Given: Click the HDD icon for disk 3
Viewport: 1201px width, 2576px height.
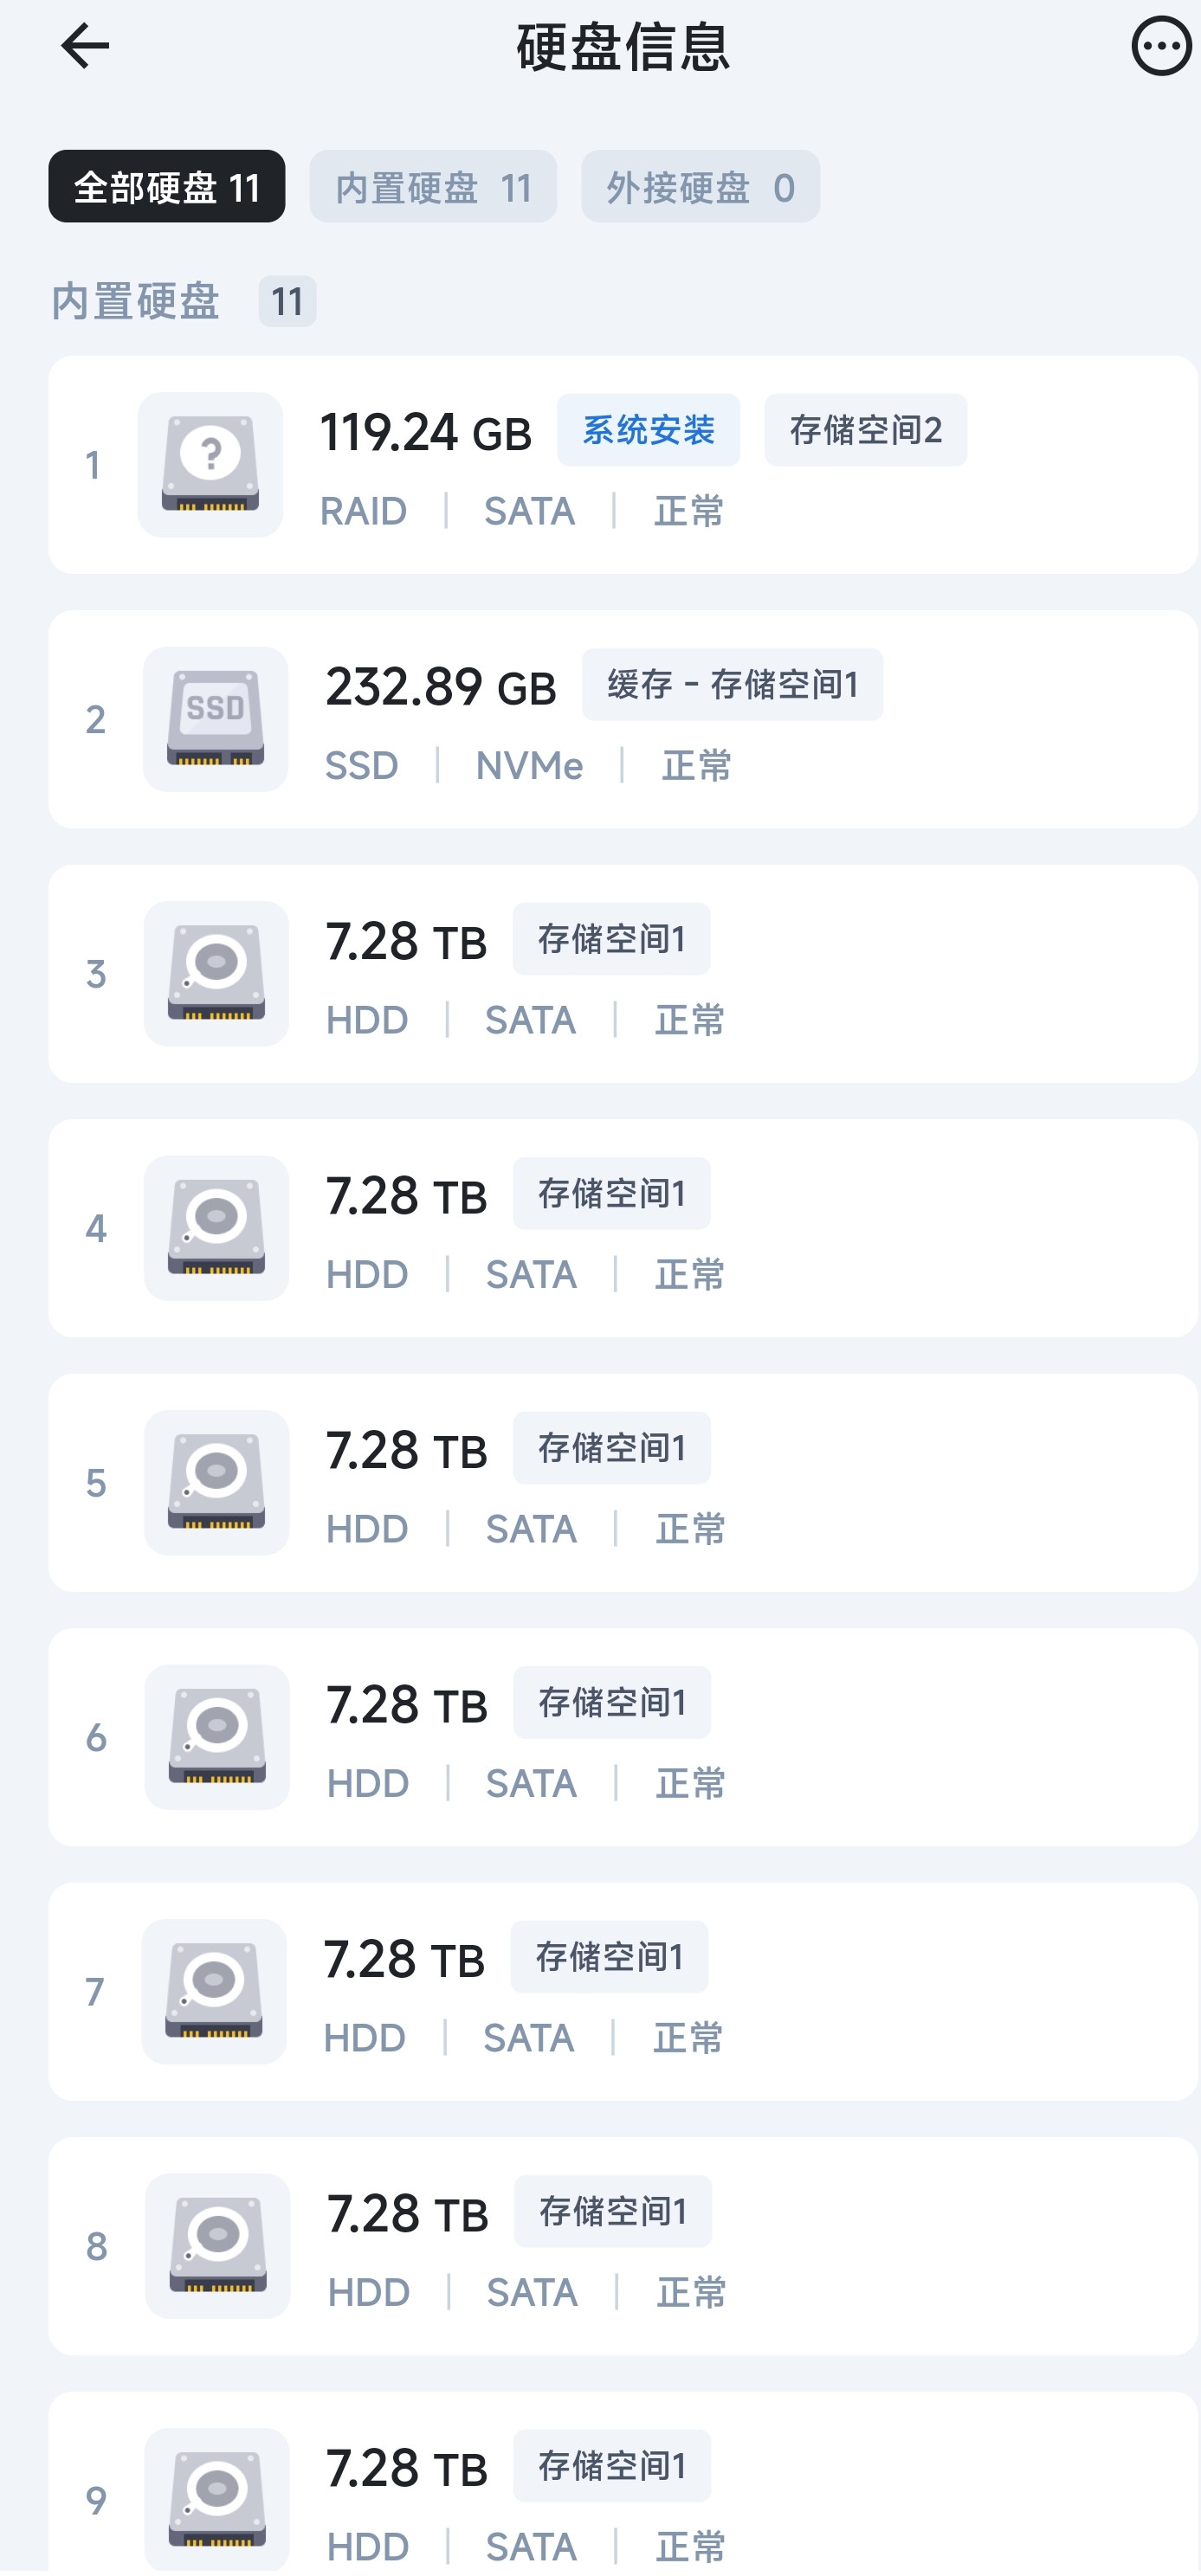Looking at the screenshot, I should pos(216,974).
